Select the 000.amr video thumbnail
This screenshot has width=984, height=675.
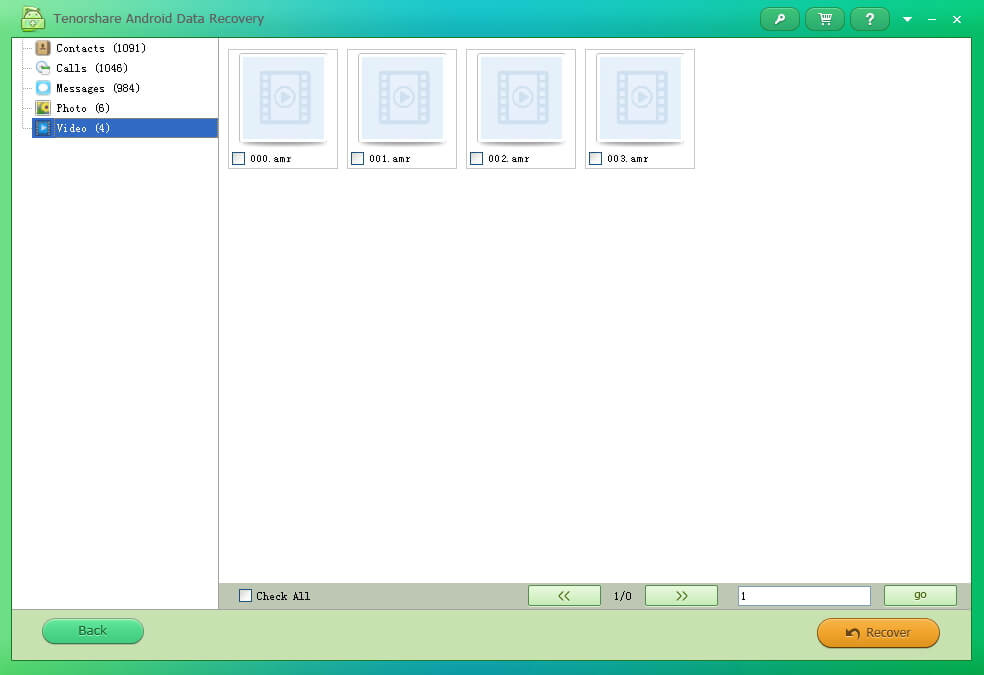click(284, 97)
